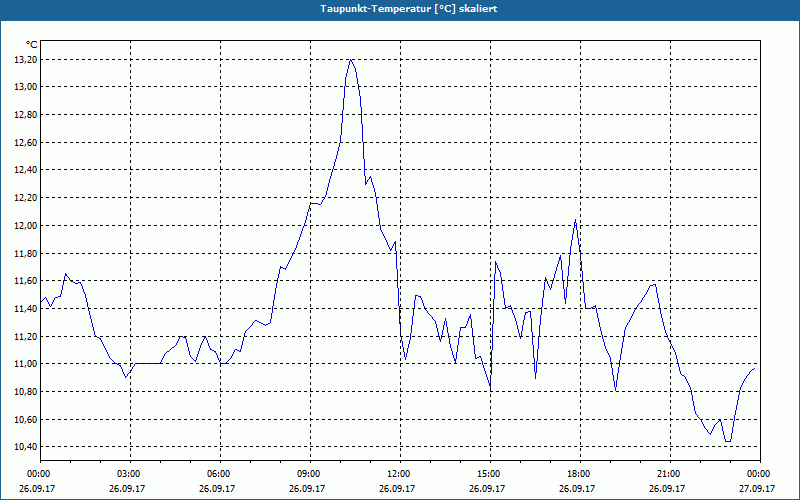
Task: Select the 12,80 y-axis label
Action: [x=27, y=115]
